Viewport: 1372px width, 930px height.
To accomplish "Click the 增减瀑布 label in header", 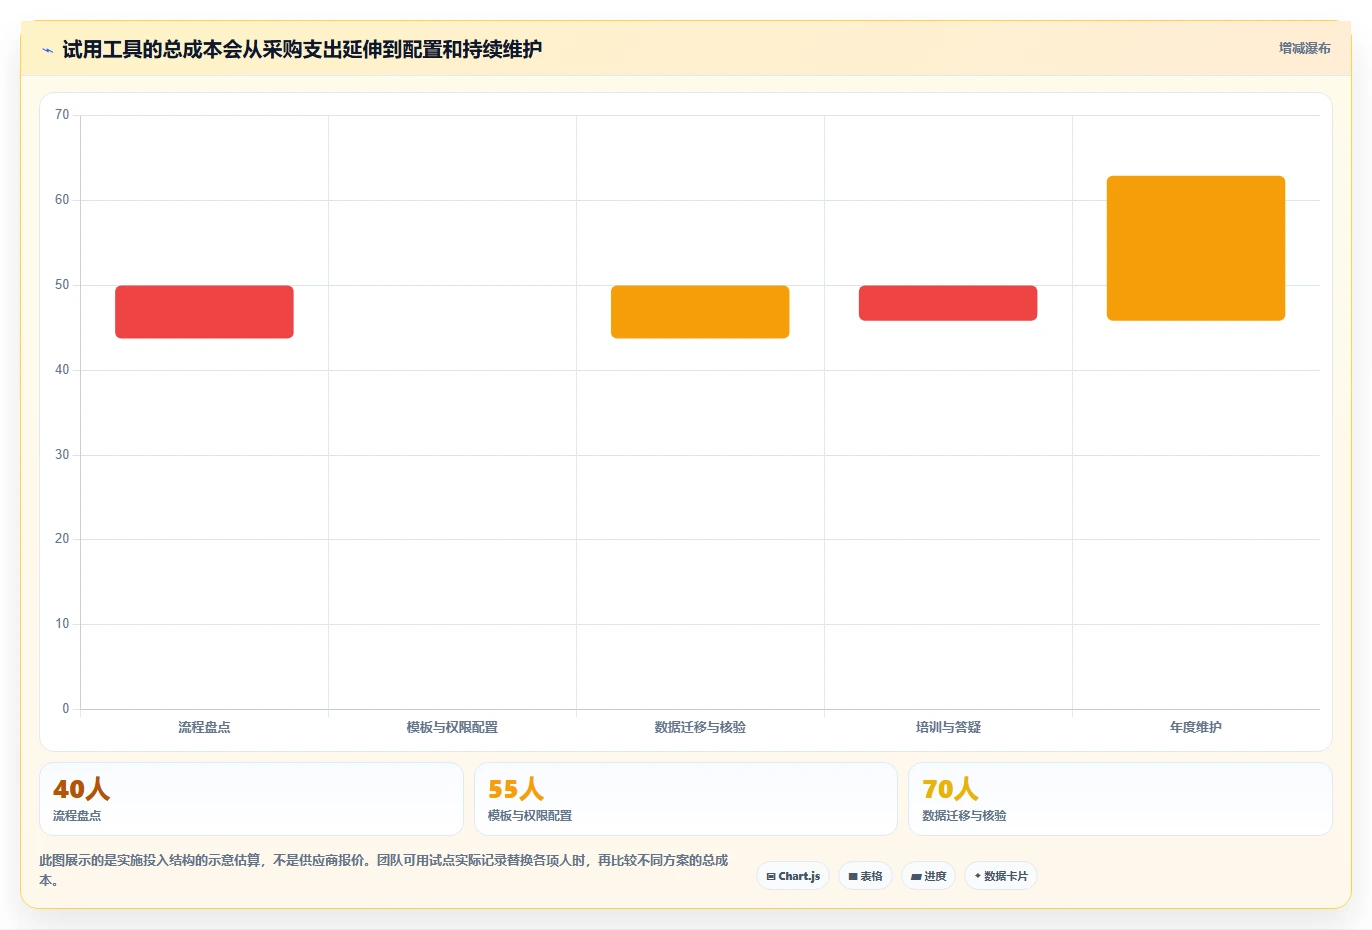I will coord(1304,48).
